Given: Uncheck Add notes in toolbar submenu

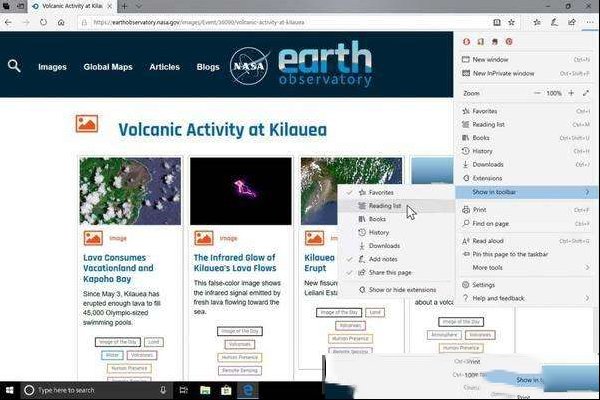Looking at the screenshot, I should point(396,259).
